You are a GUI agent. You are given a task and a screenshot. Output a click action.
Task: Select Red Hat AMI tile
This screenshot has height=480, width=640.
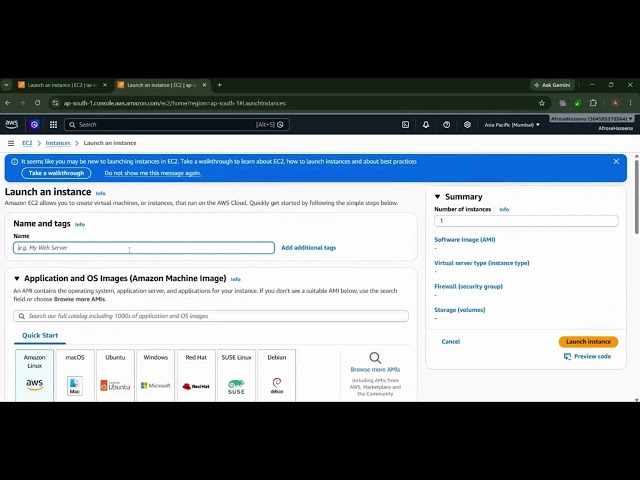pos(196,376)
